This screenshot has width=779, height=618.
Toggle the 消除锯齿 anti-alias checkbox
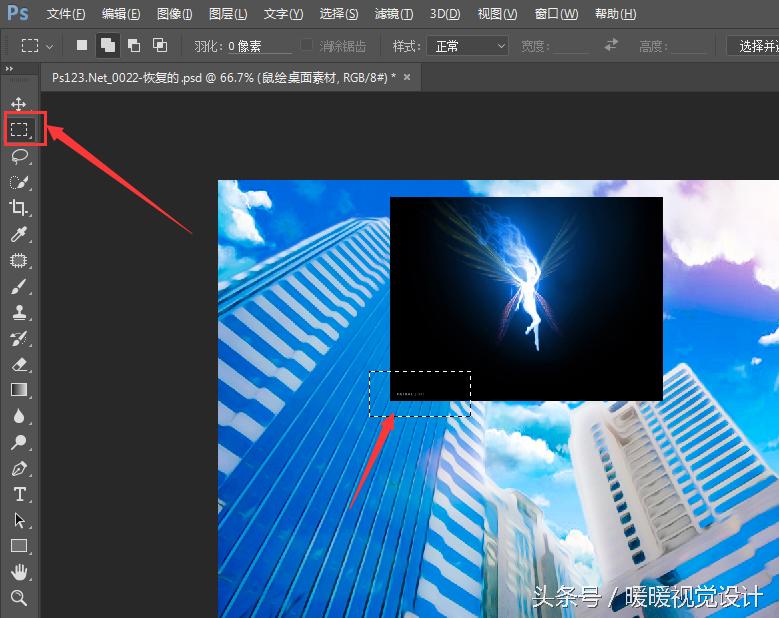coord(307,46)
